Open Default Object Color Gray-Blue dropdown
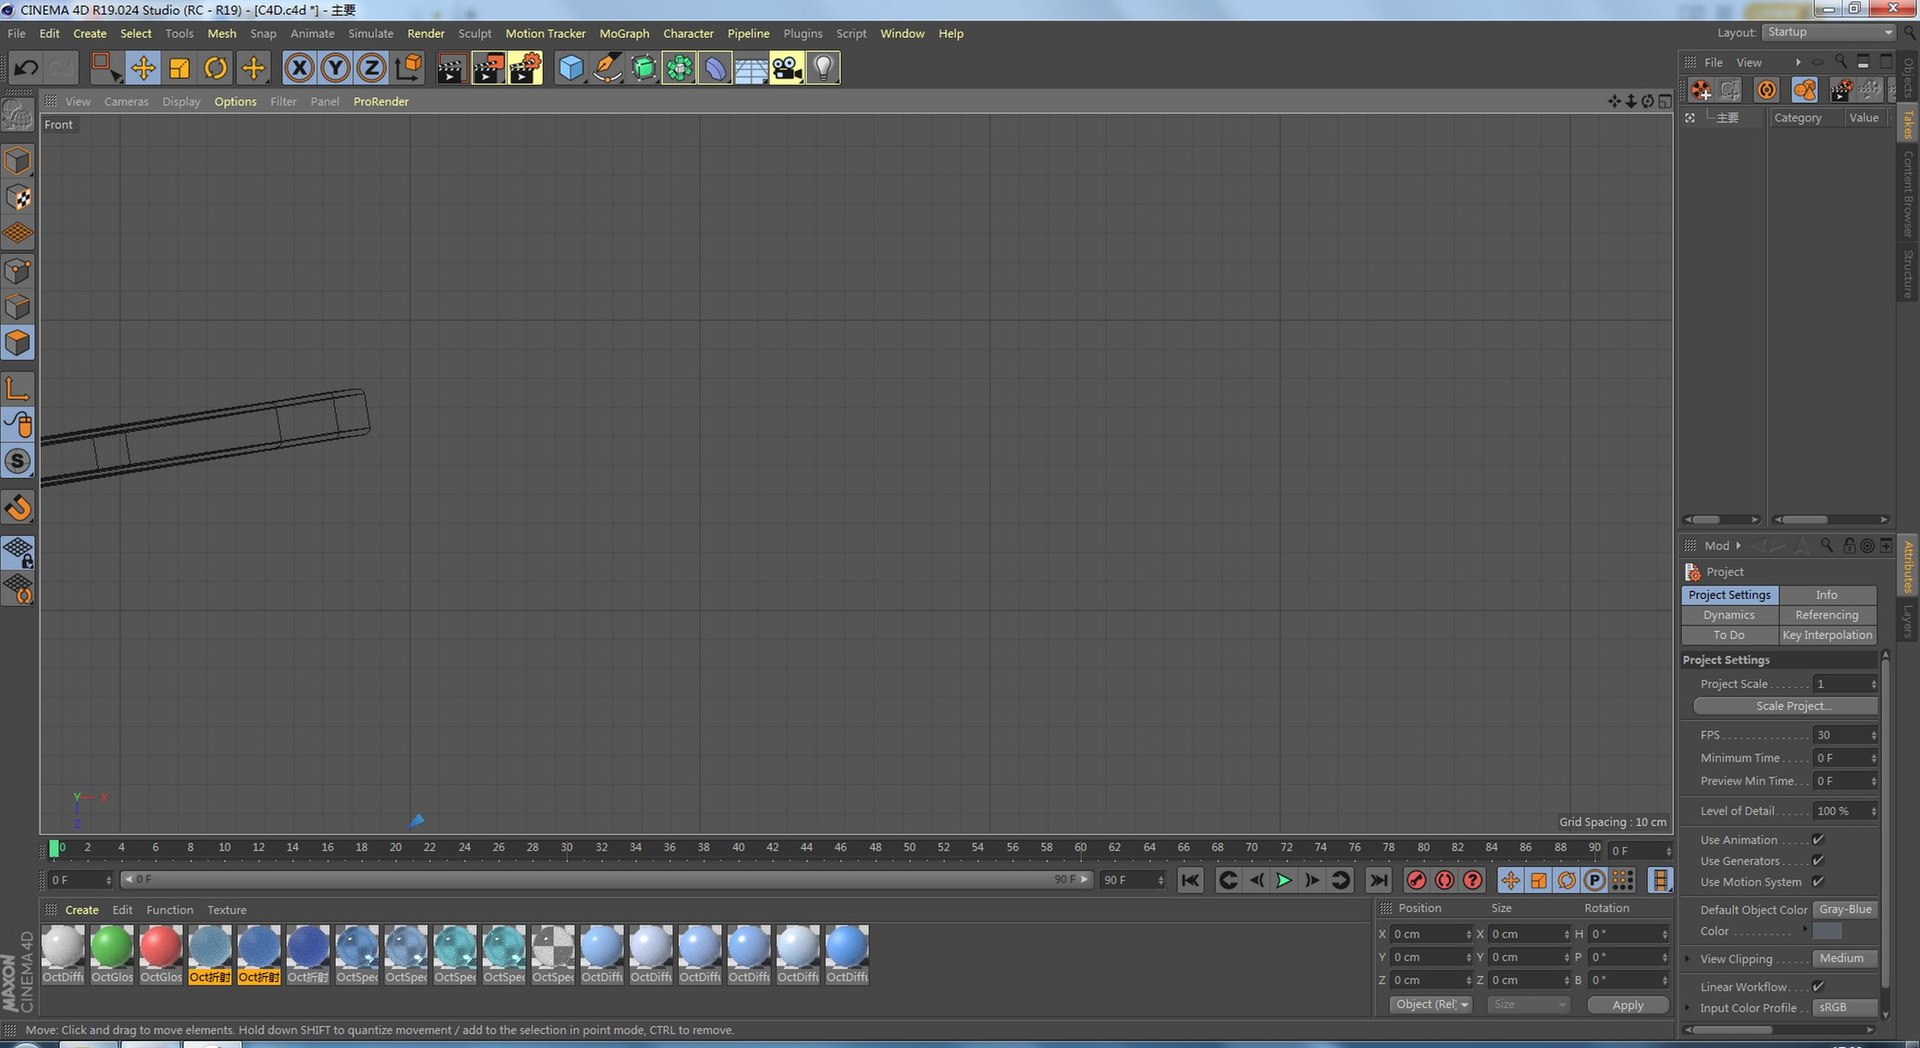 tap(1845, 910)
